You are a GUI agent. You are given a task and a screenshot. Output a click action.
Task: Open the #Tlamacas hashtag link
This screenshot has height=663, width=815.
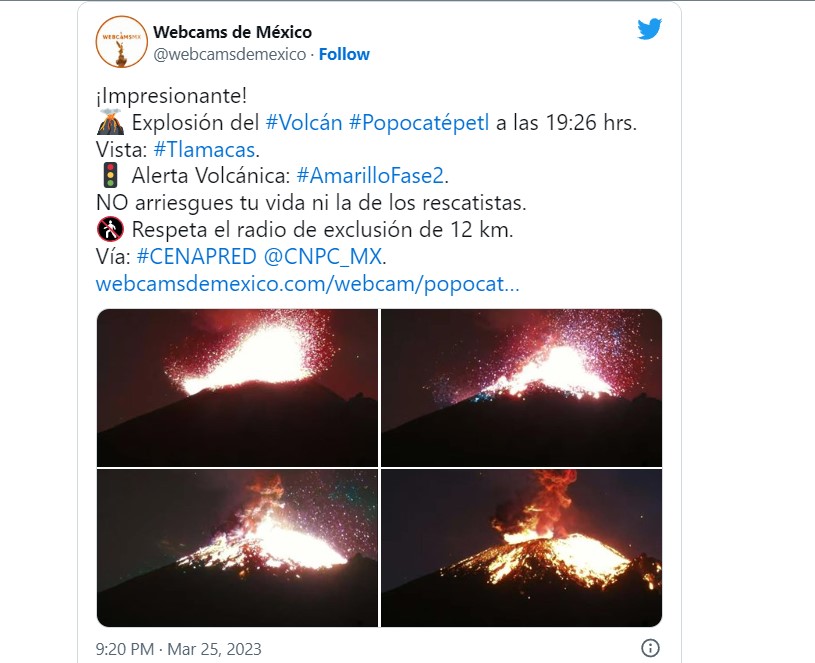coord(204,150)
